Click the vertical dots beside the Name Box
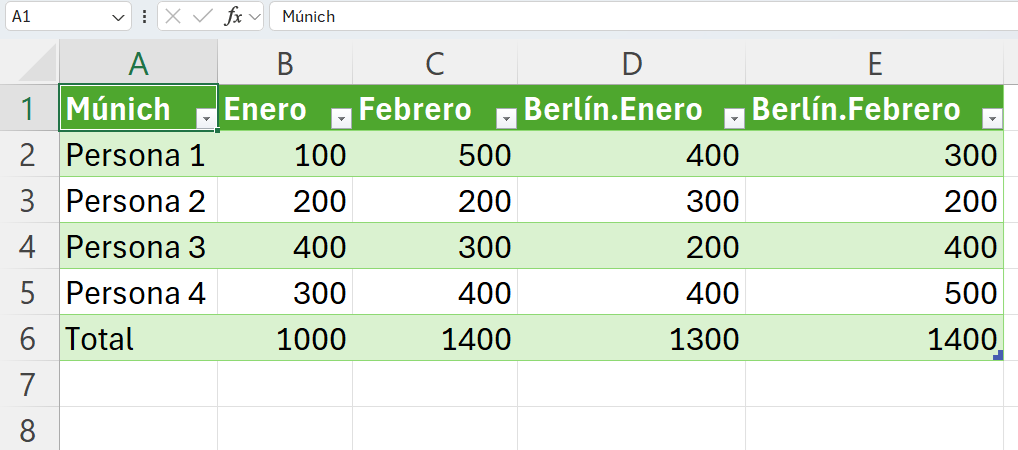 146,17
